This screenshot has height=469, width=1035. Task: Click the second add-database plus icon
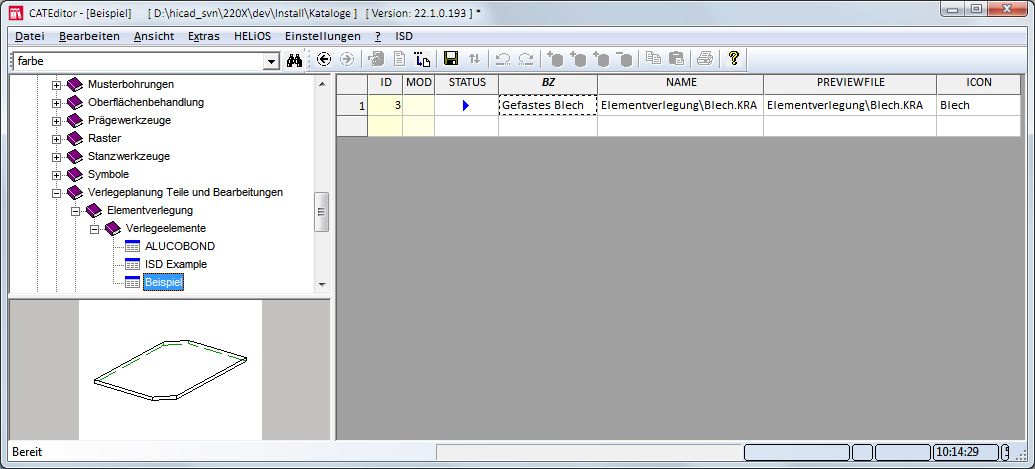pos(578,59)
